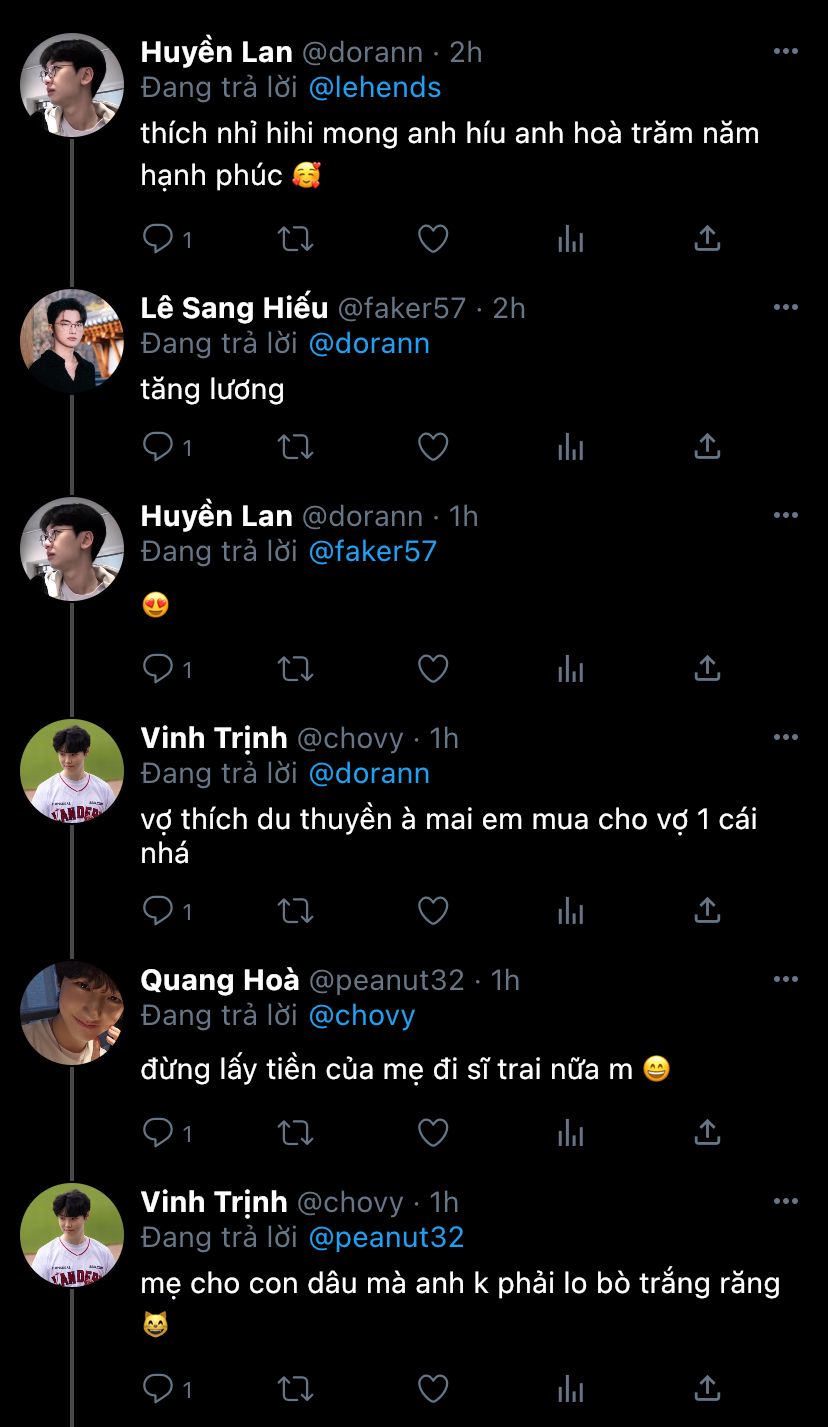This screenshot has height=1427, width=828.
Task: Click the Vinh Trịnh display name on du thuyền tweet
Action: 214,739
